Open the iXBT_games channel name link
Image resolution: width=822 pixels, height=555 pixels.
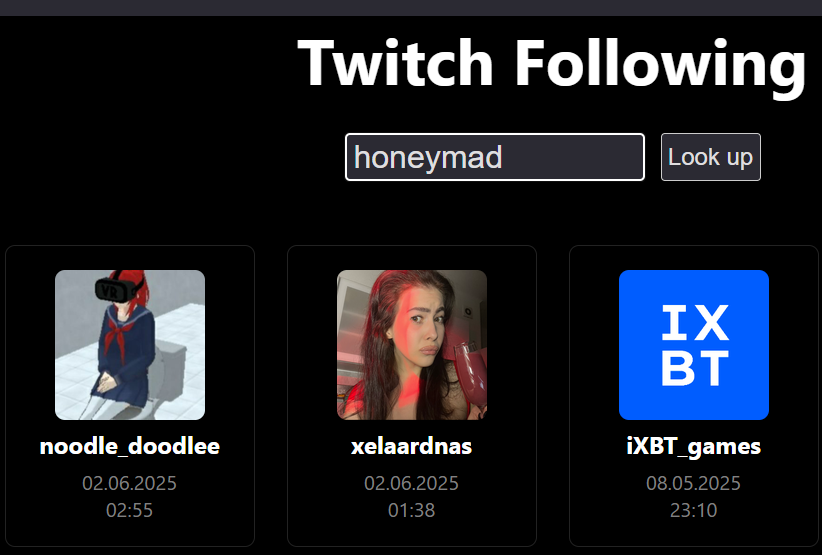pos(694,447)
